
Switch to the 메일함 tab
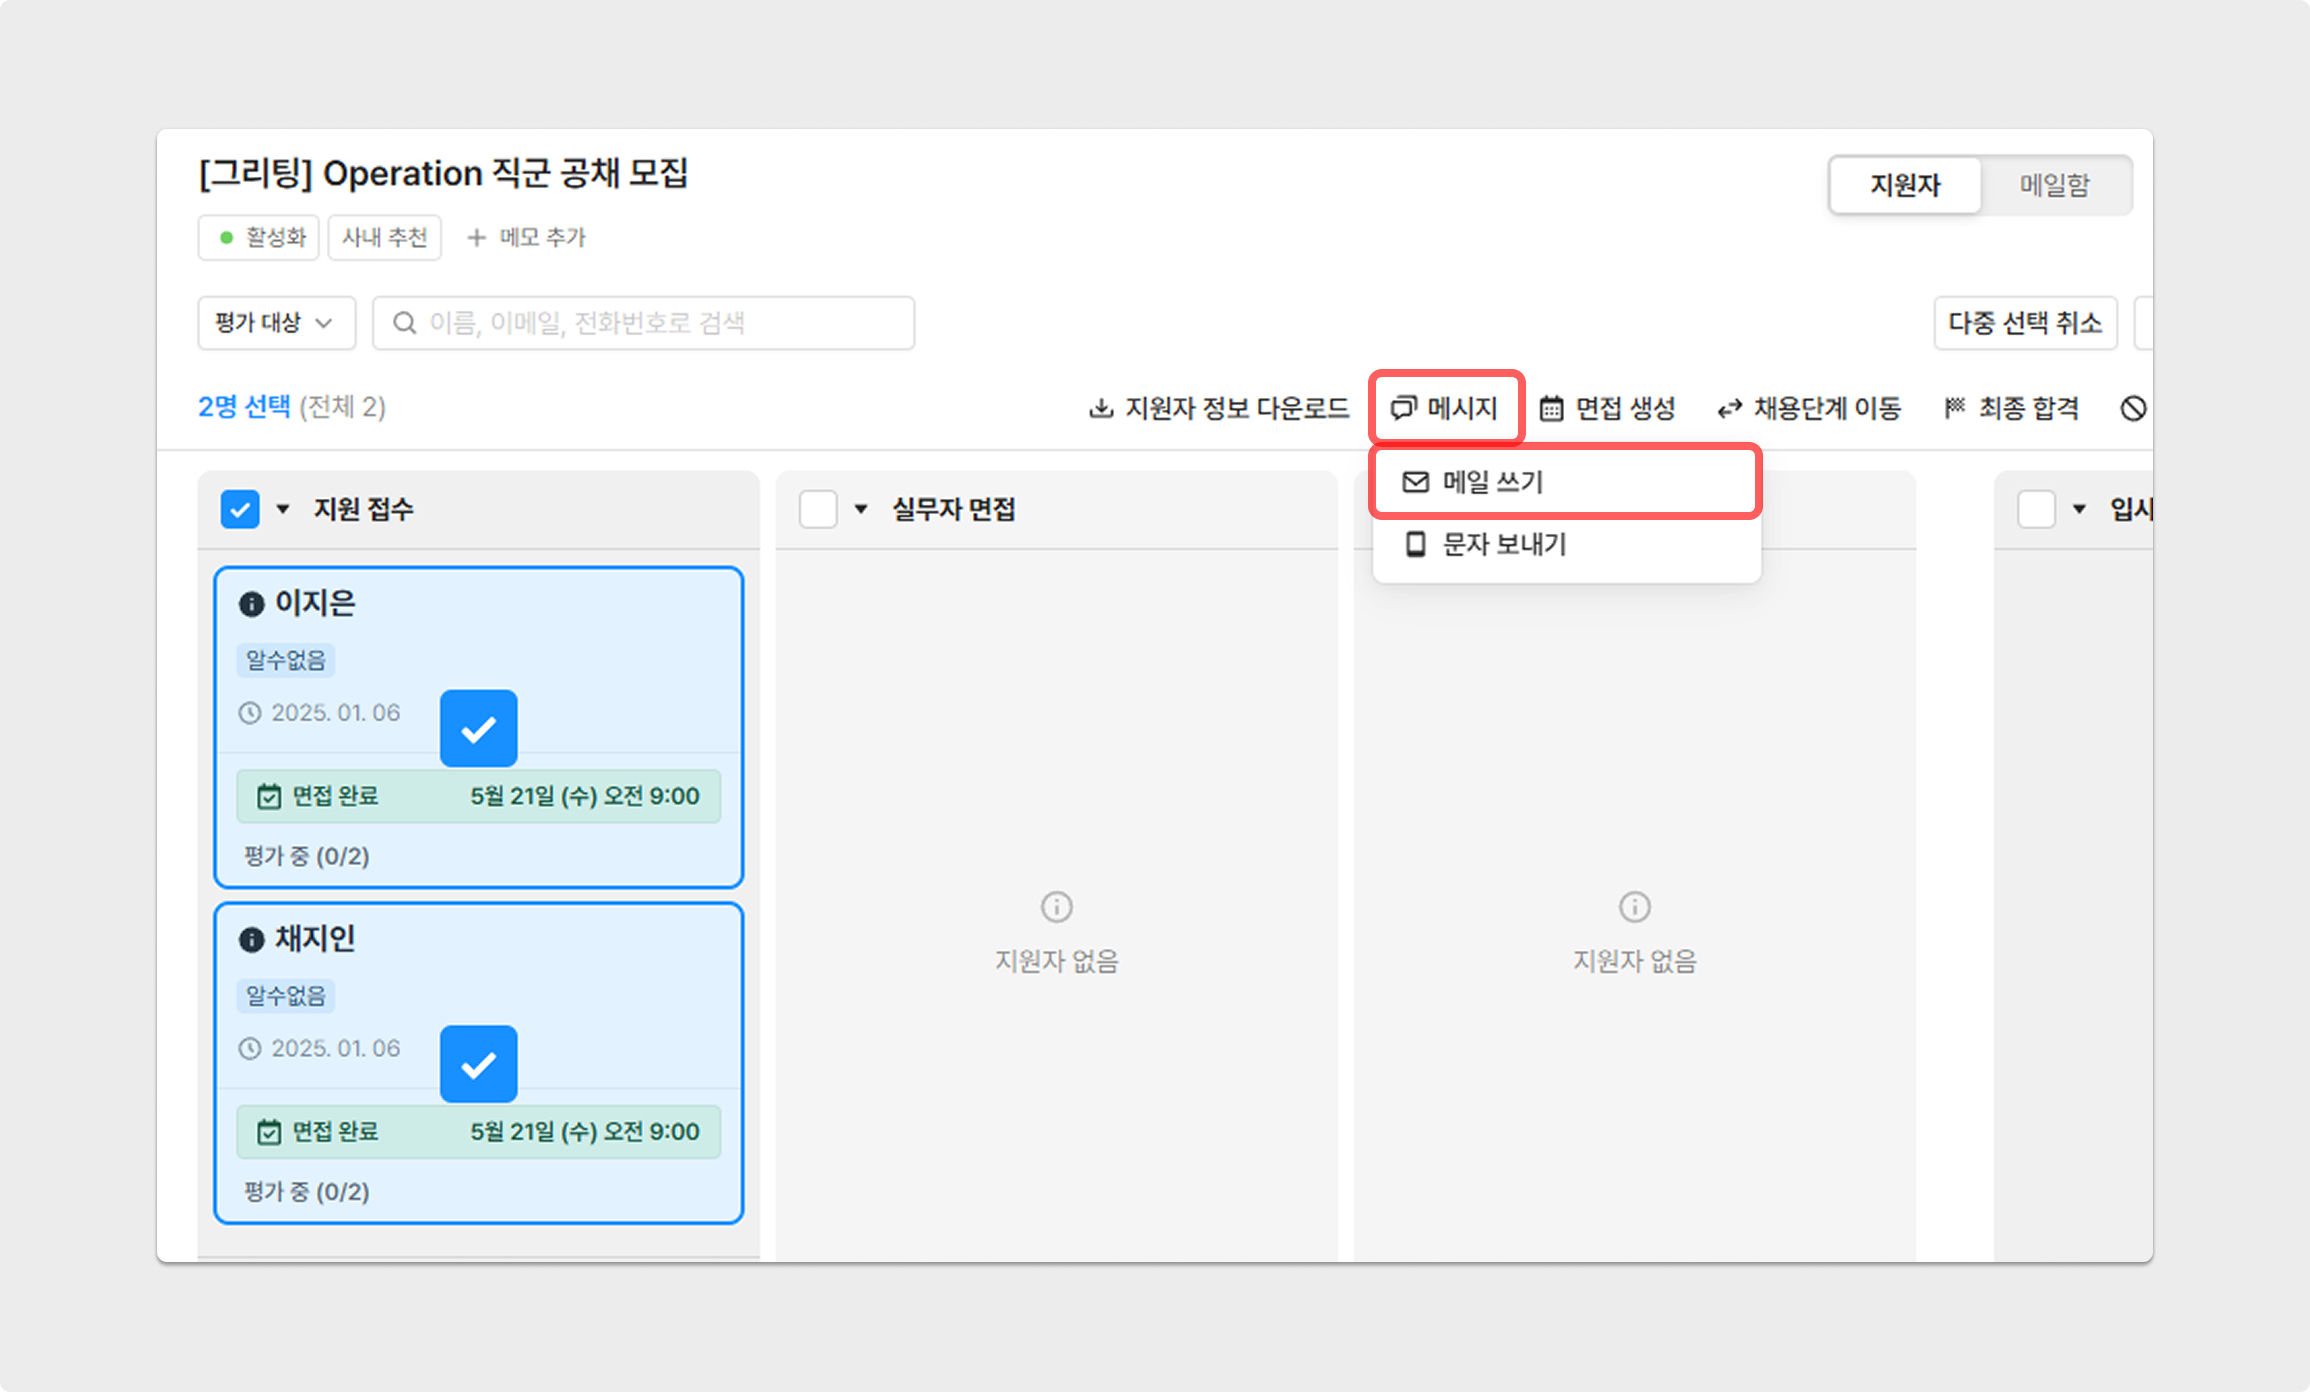2054,185
